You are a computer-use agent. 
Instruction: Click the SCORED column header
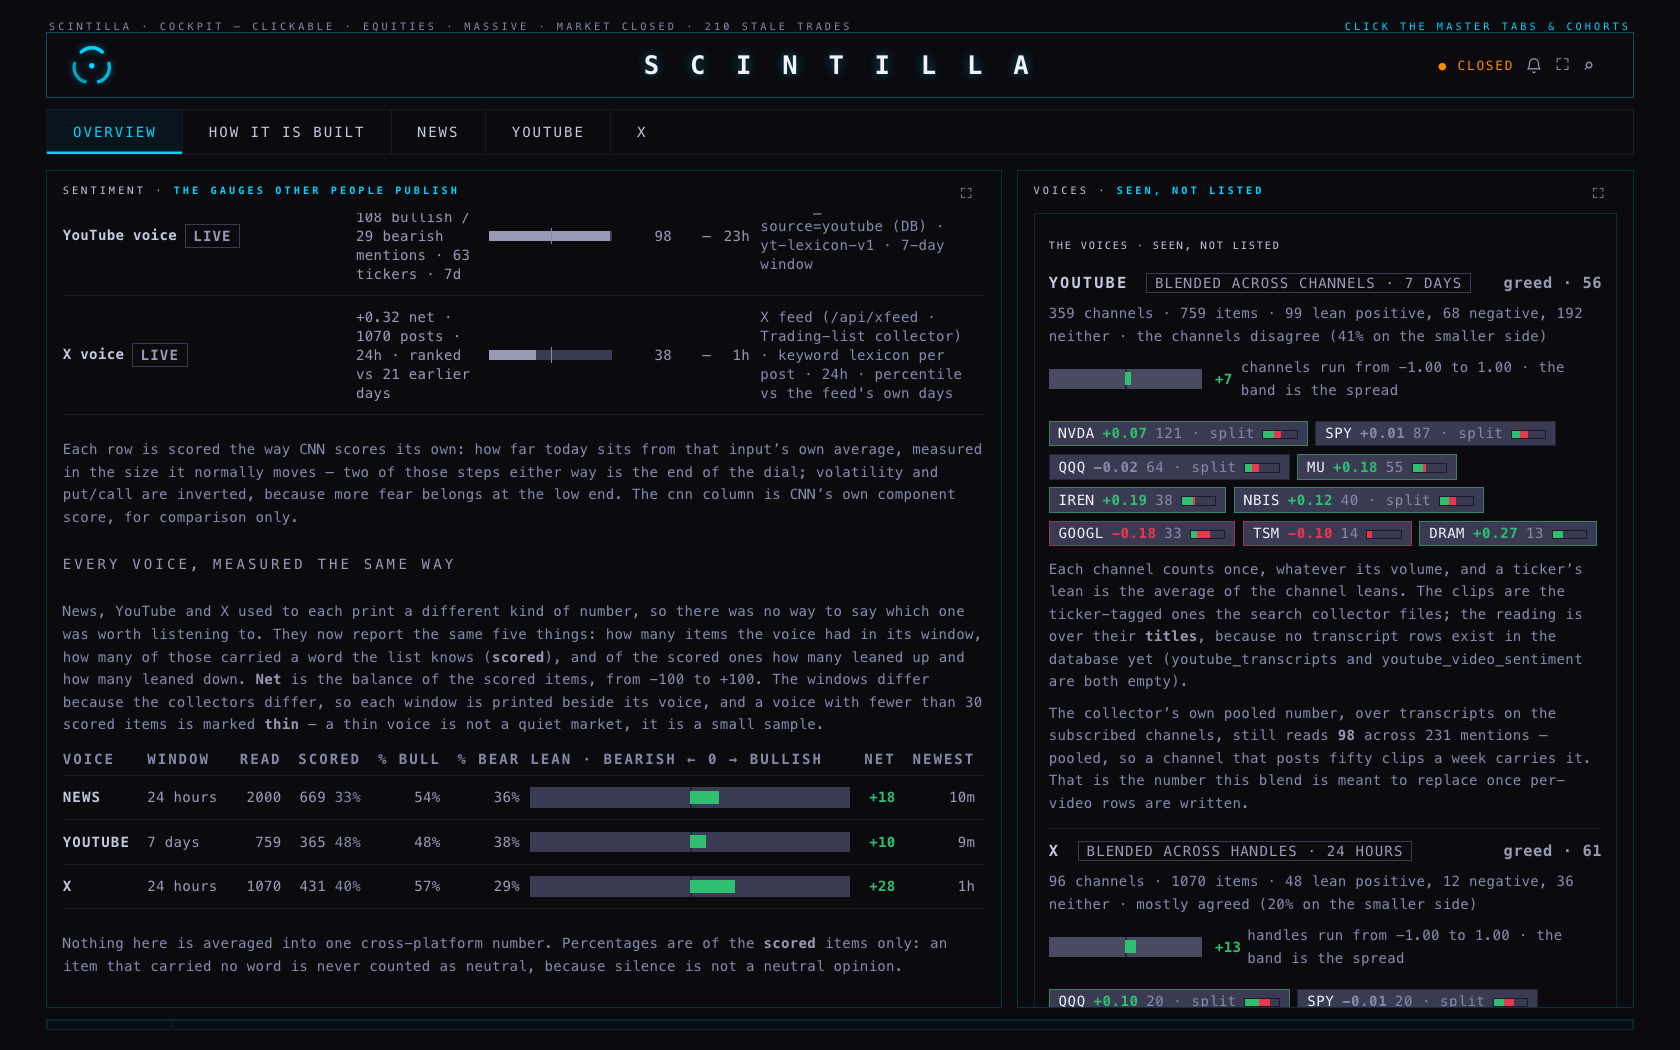point(329,759)
